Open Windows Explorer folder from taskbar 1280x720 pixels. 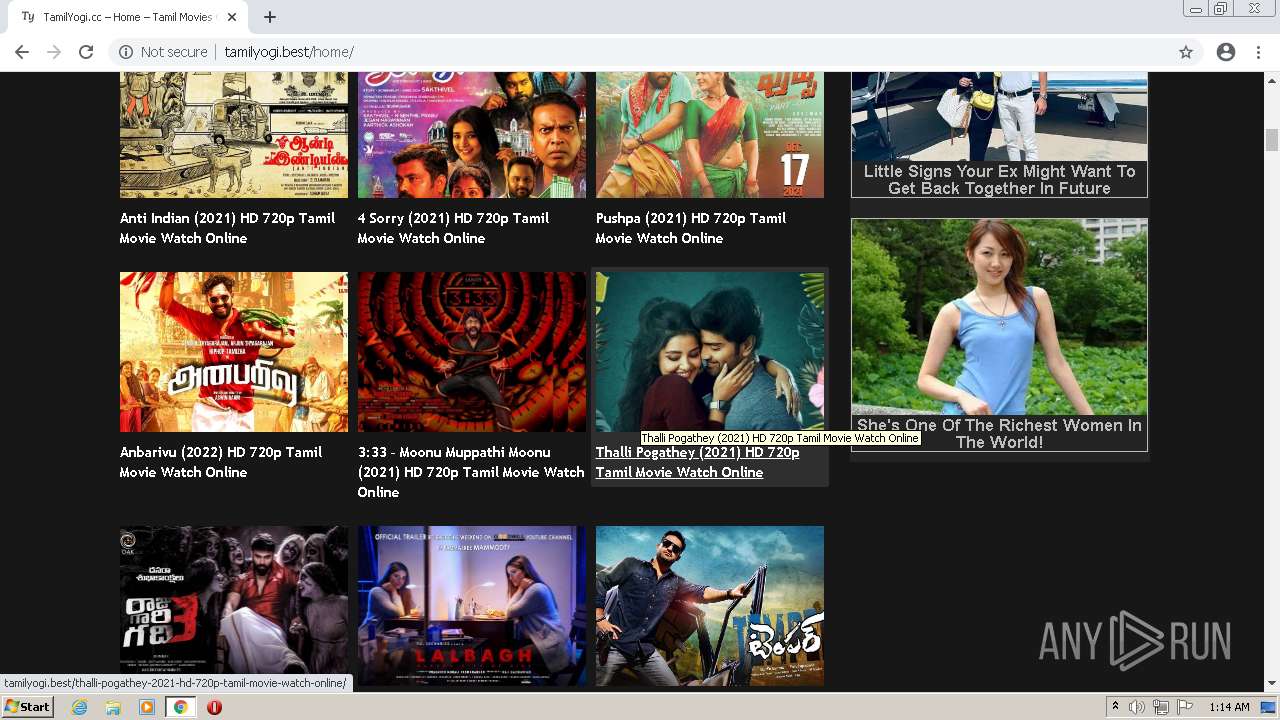point(113,707)
